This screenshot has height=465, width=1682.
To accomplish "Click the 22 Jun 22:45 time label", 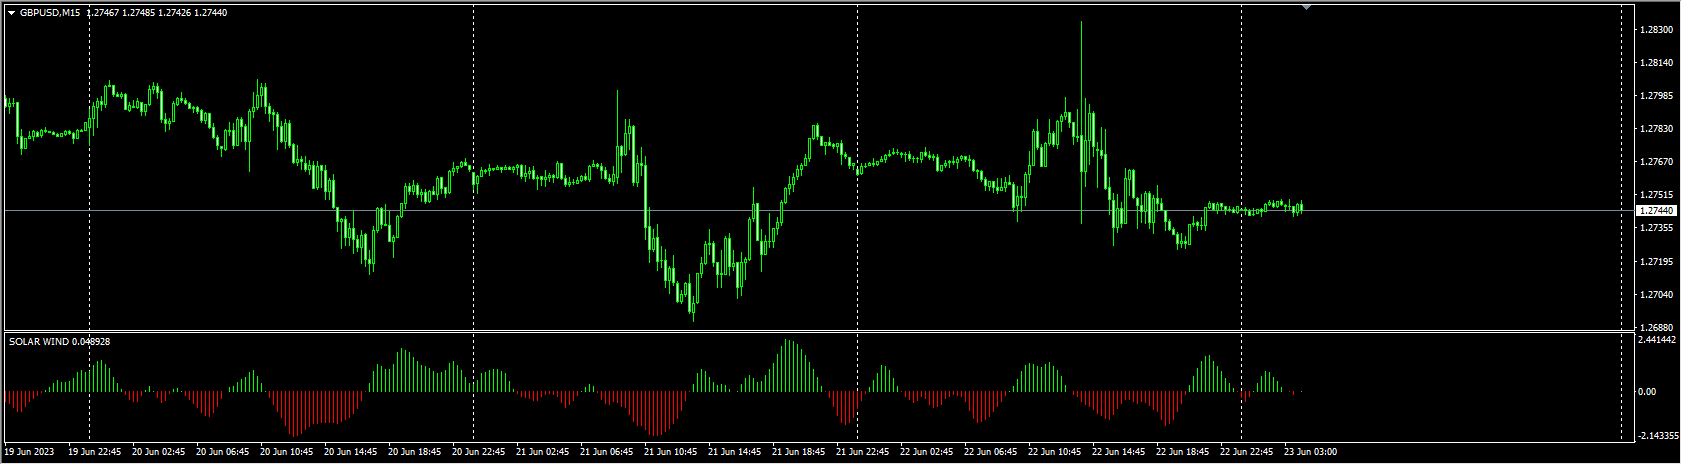I will click(x=1247, y=452).
